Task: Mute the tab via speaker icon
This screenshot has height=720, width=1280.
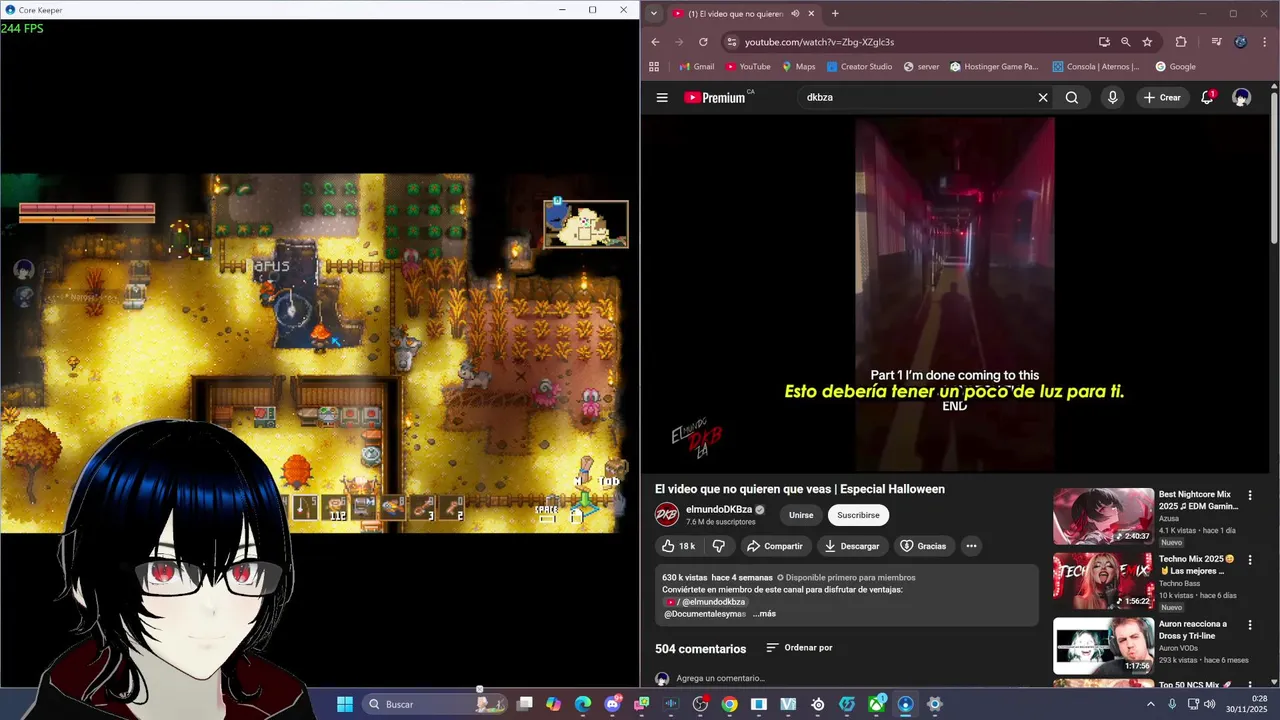Action: (x=795, y=14)
